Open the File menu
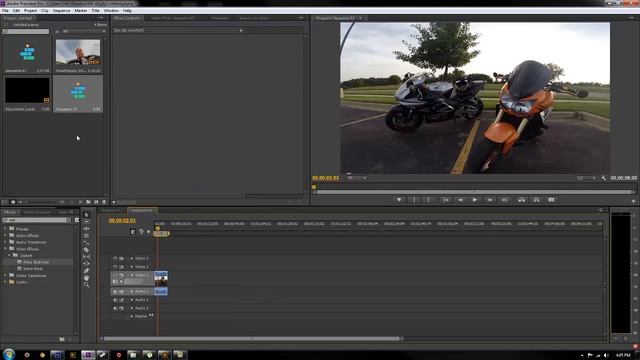The width and height of the screenshot is (640, 360). [x=5, y=11]
